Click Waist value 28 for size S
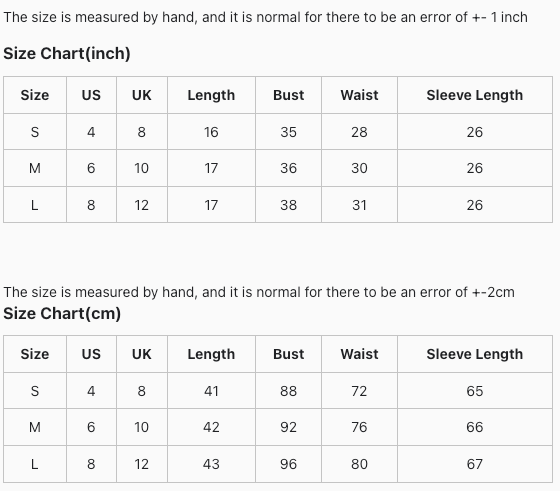This screenshot has width=560, height=491. (359, 132)
